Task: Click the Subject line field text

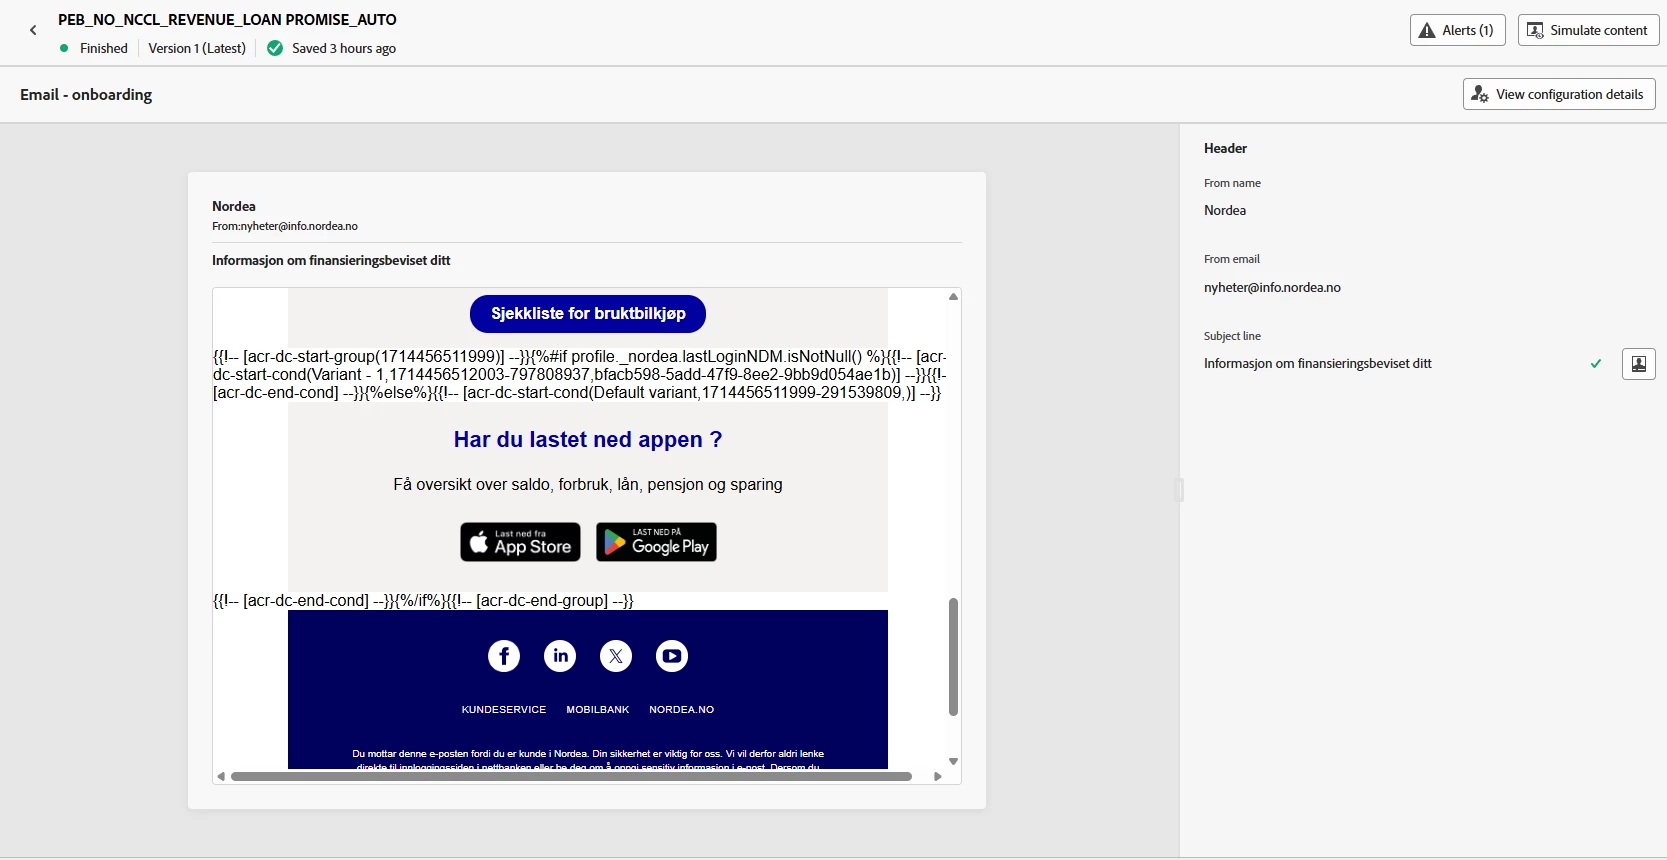Action: point(1317,364)
